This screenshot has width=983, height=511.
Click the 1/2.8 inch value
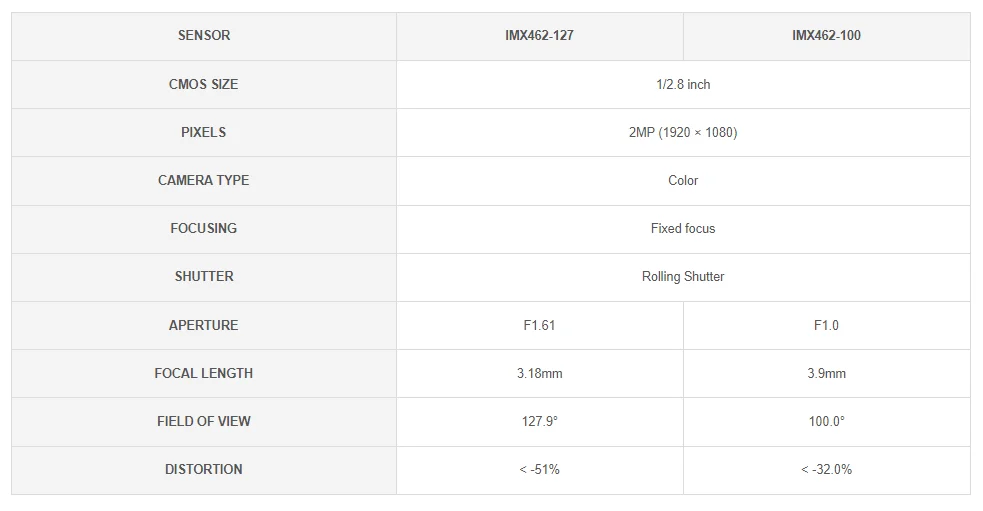coord(683,84)
